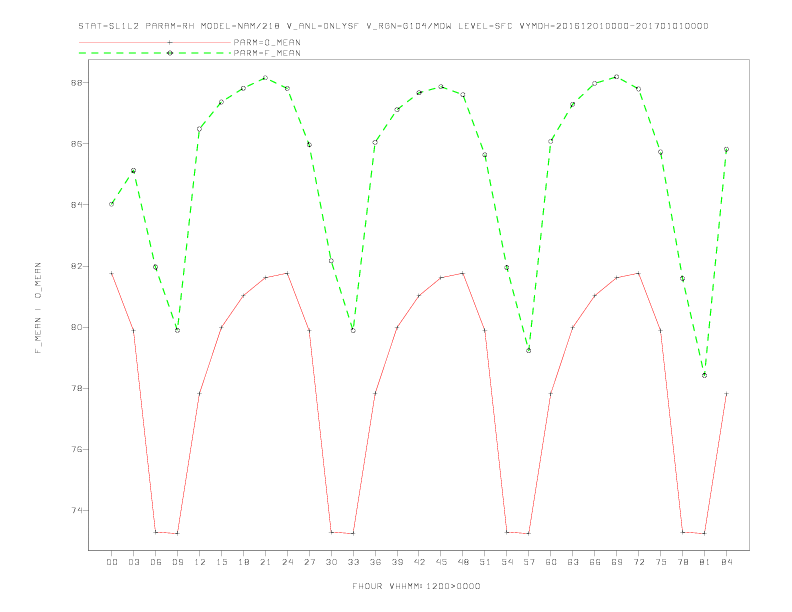Image resolution: width=792 pixels, height=612 pixels.
Task: Click the red O_MEAN marker at hour 48
Action: [x=463, y=273]
